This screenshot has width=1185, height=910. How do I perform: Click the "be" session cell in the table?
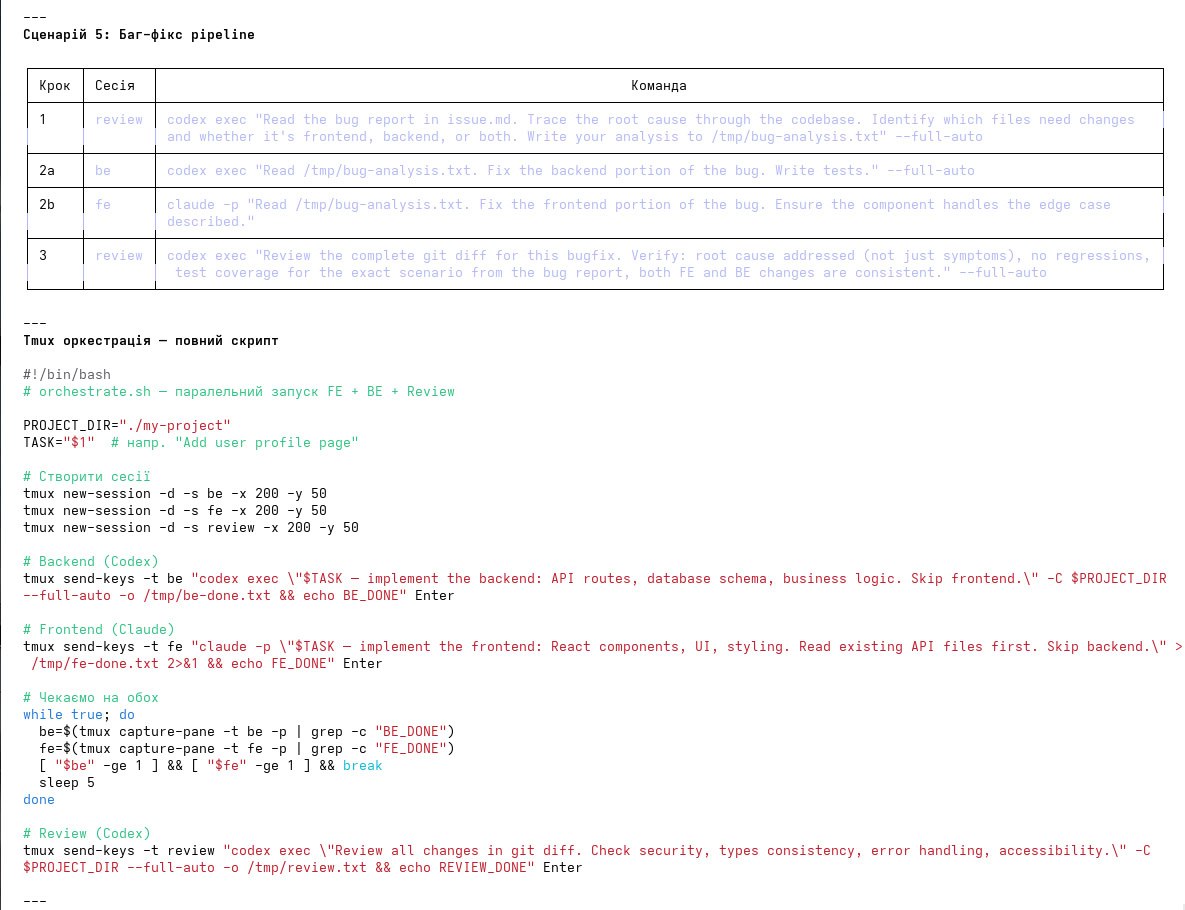click(x=103, y=171)
